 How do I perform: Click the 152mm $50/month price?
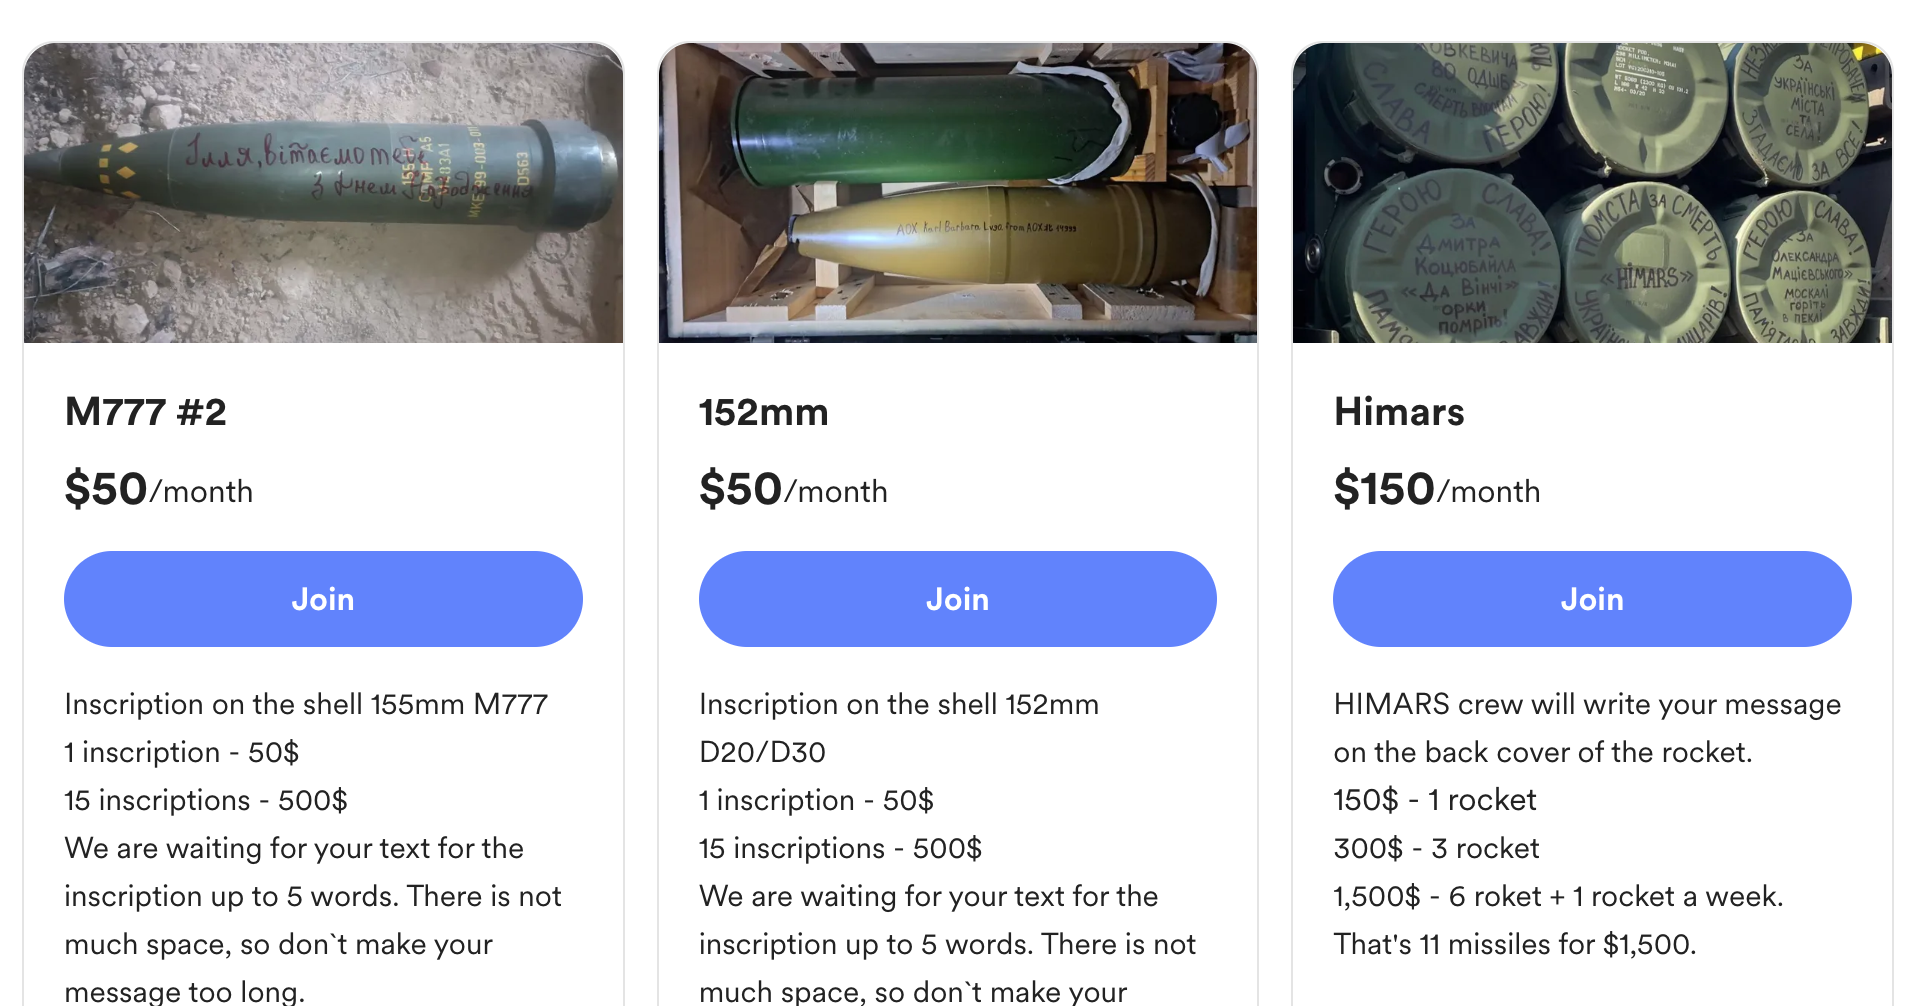[793, 490]
